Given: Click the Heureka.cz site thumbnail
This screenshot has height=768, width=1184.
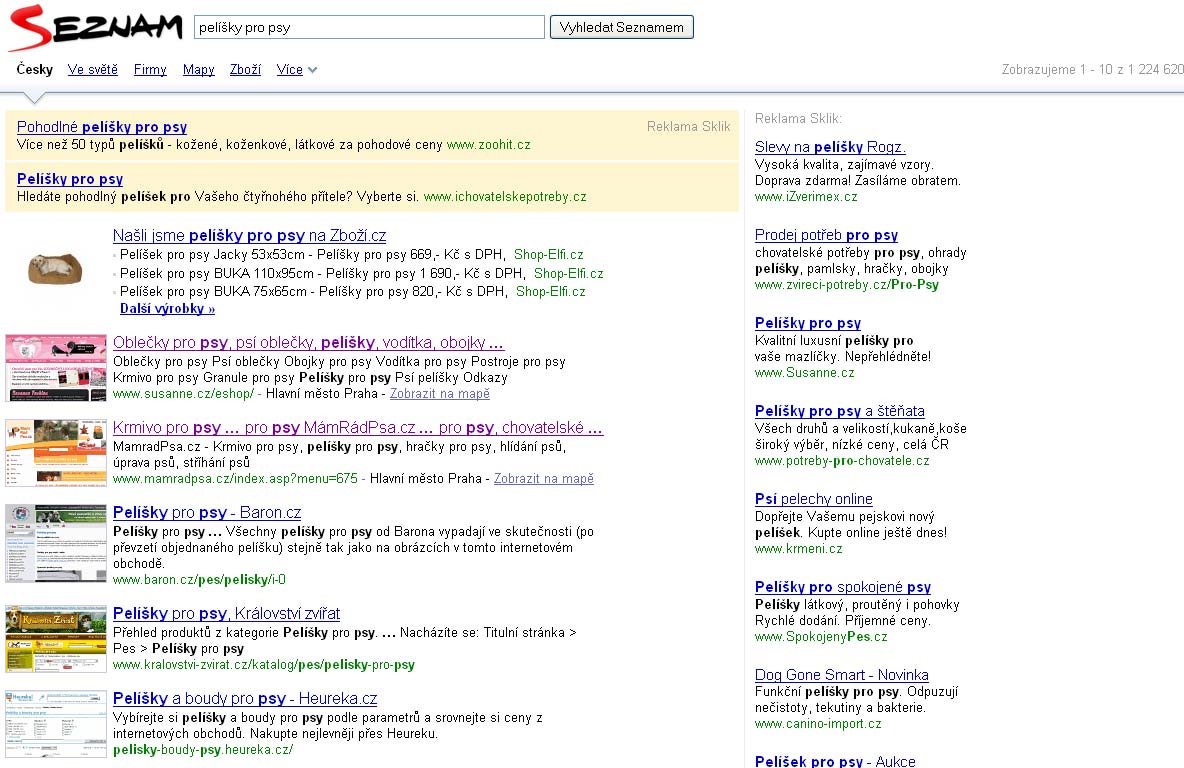Looking at the screenshot, I should point(56,724).
